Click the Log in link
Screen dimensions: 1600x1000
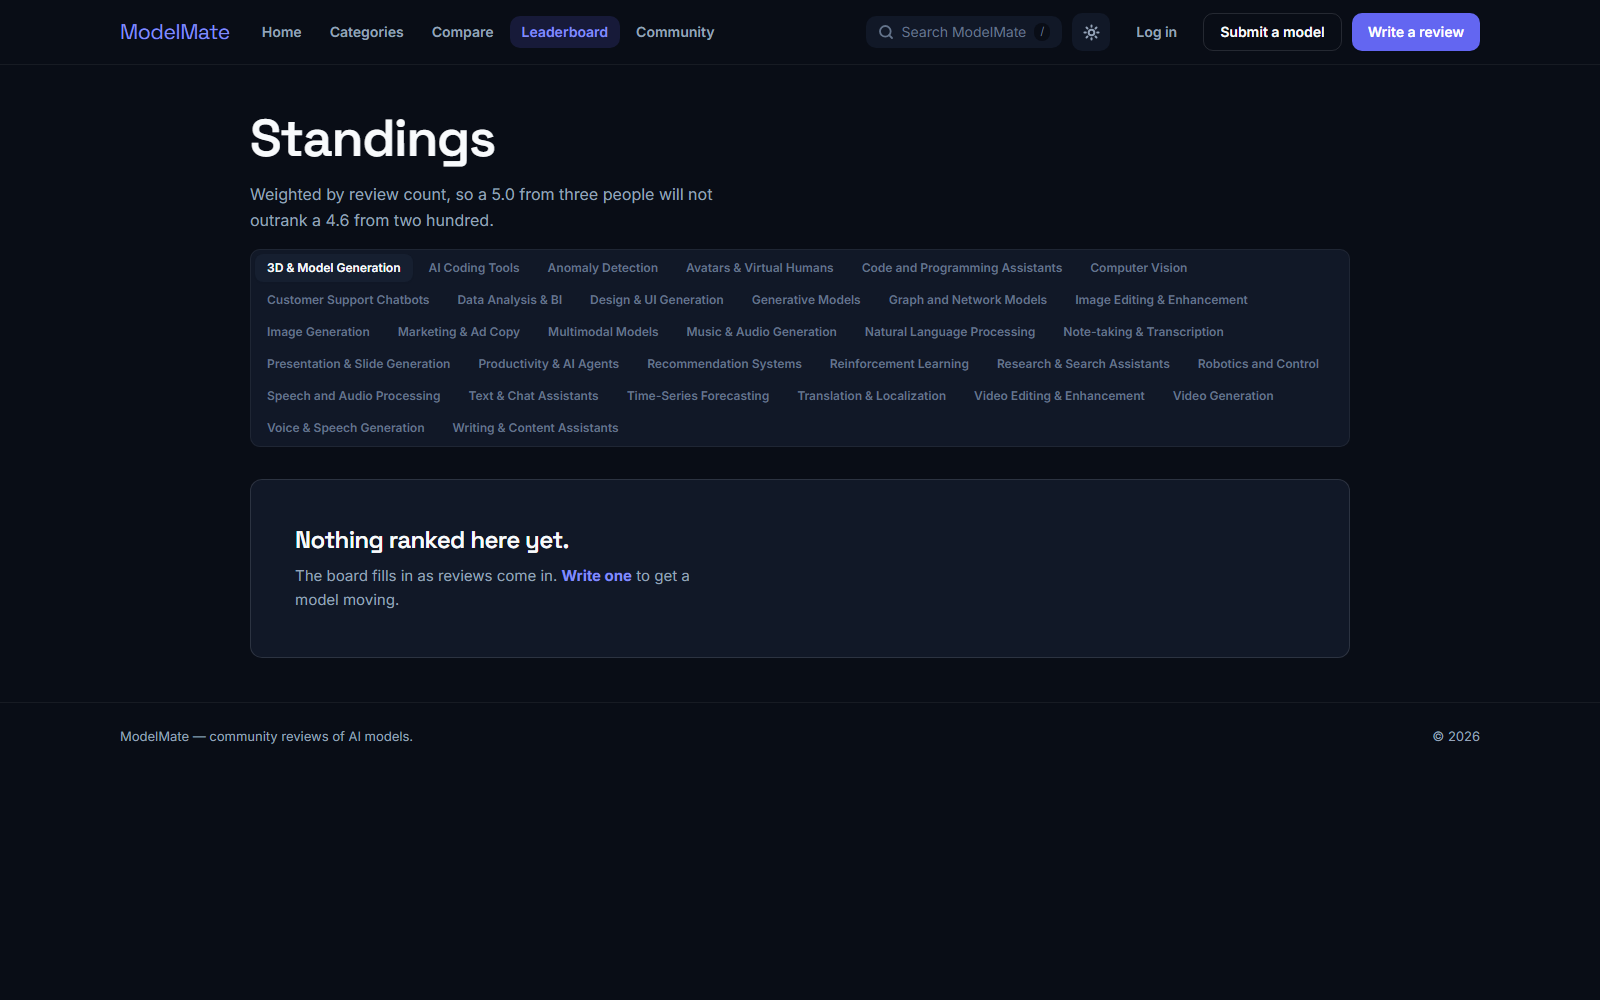(x=1156, y=32)
